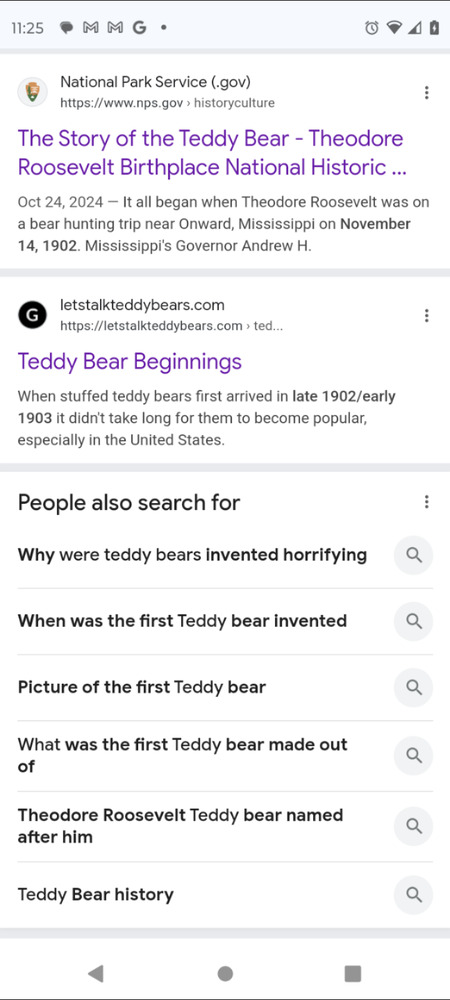
Task: Open the three-dot menu for the National Park Service result
Action: tap(426, 92)
